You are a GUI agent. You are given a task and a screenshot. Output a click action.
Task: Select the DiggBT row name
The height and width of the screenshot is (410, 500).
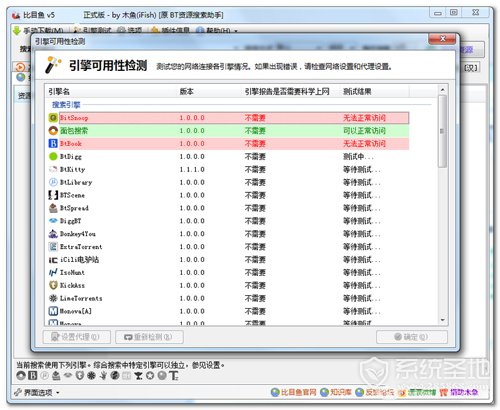tap(70, 221)
